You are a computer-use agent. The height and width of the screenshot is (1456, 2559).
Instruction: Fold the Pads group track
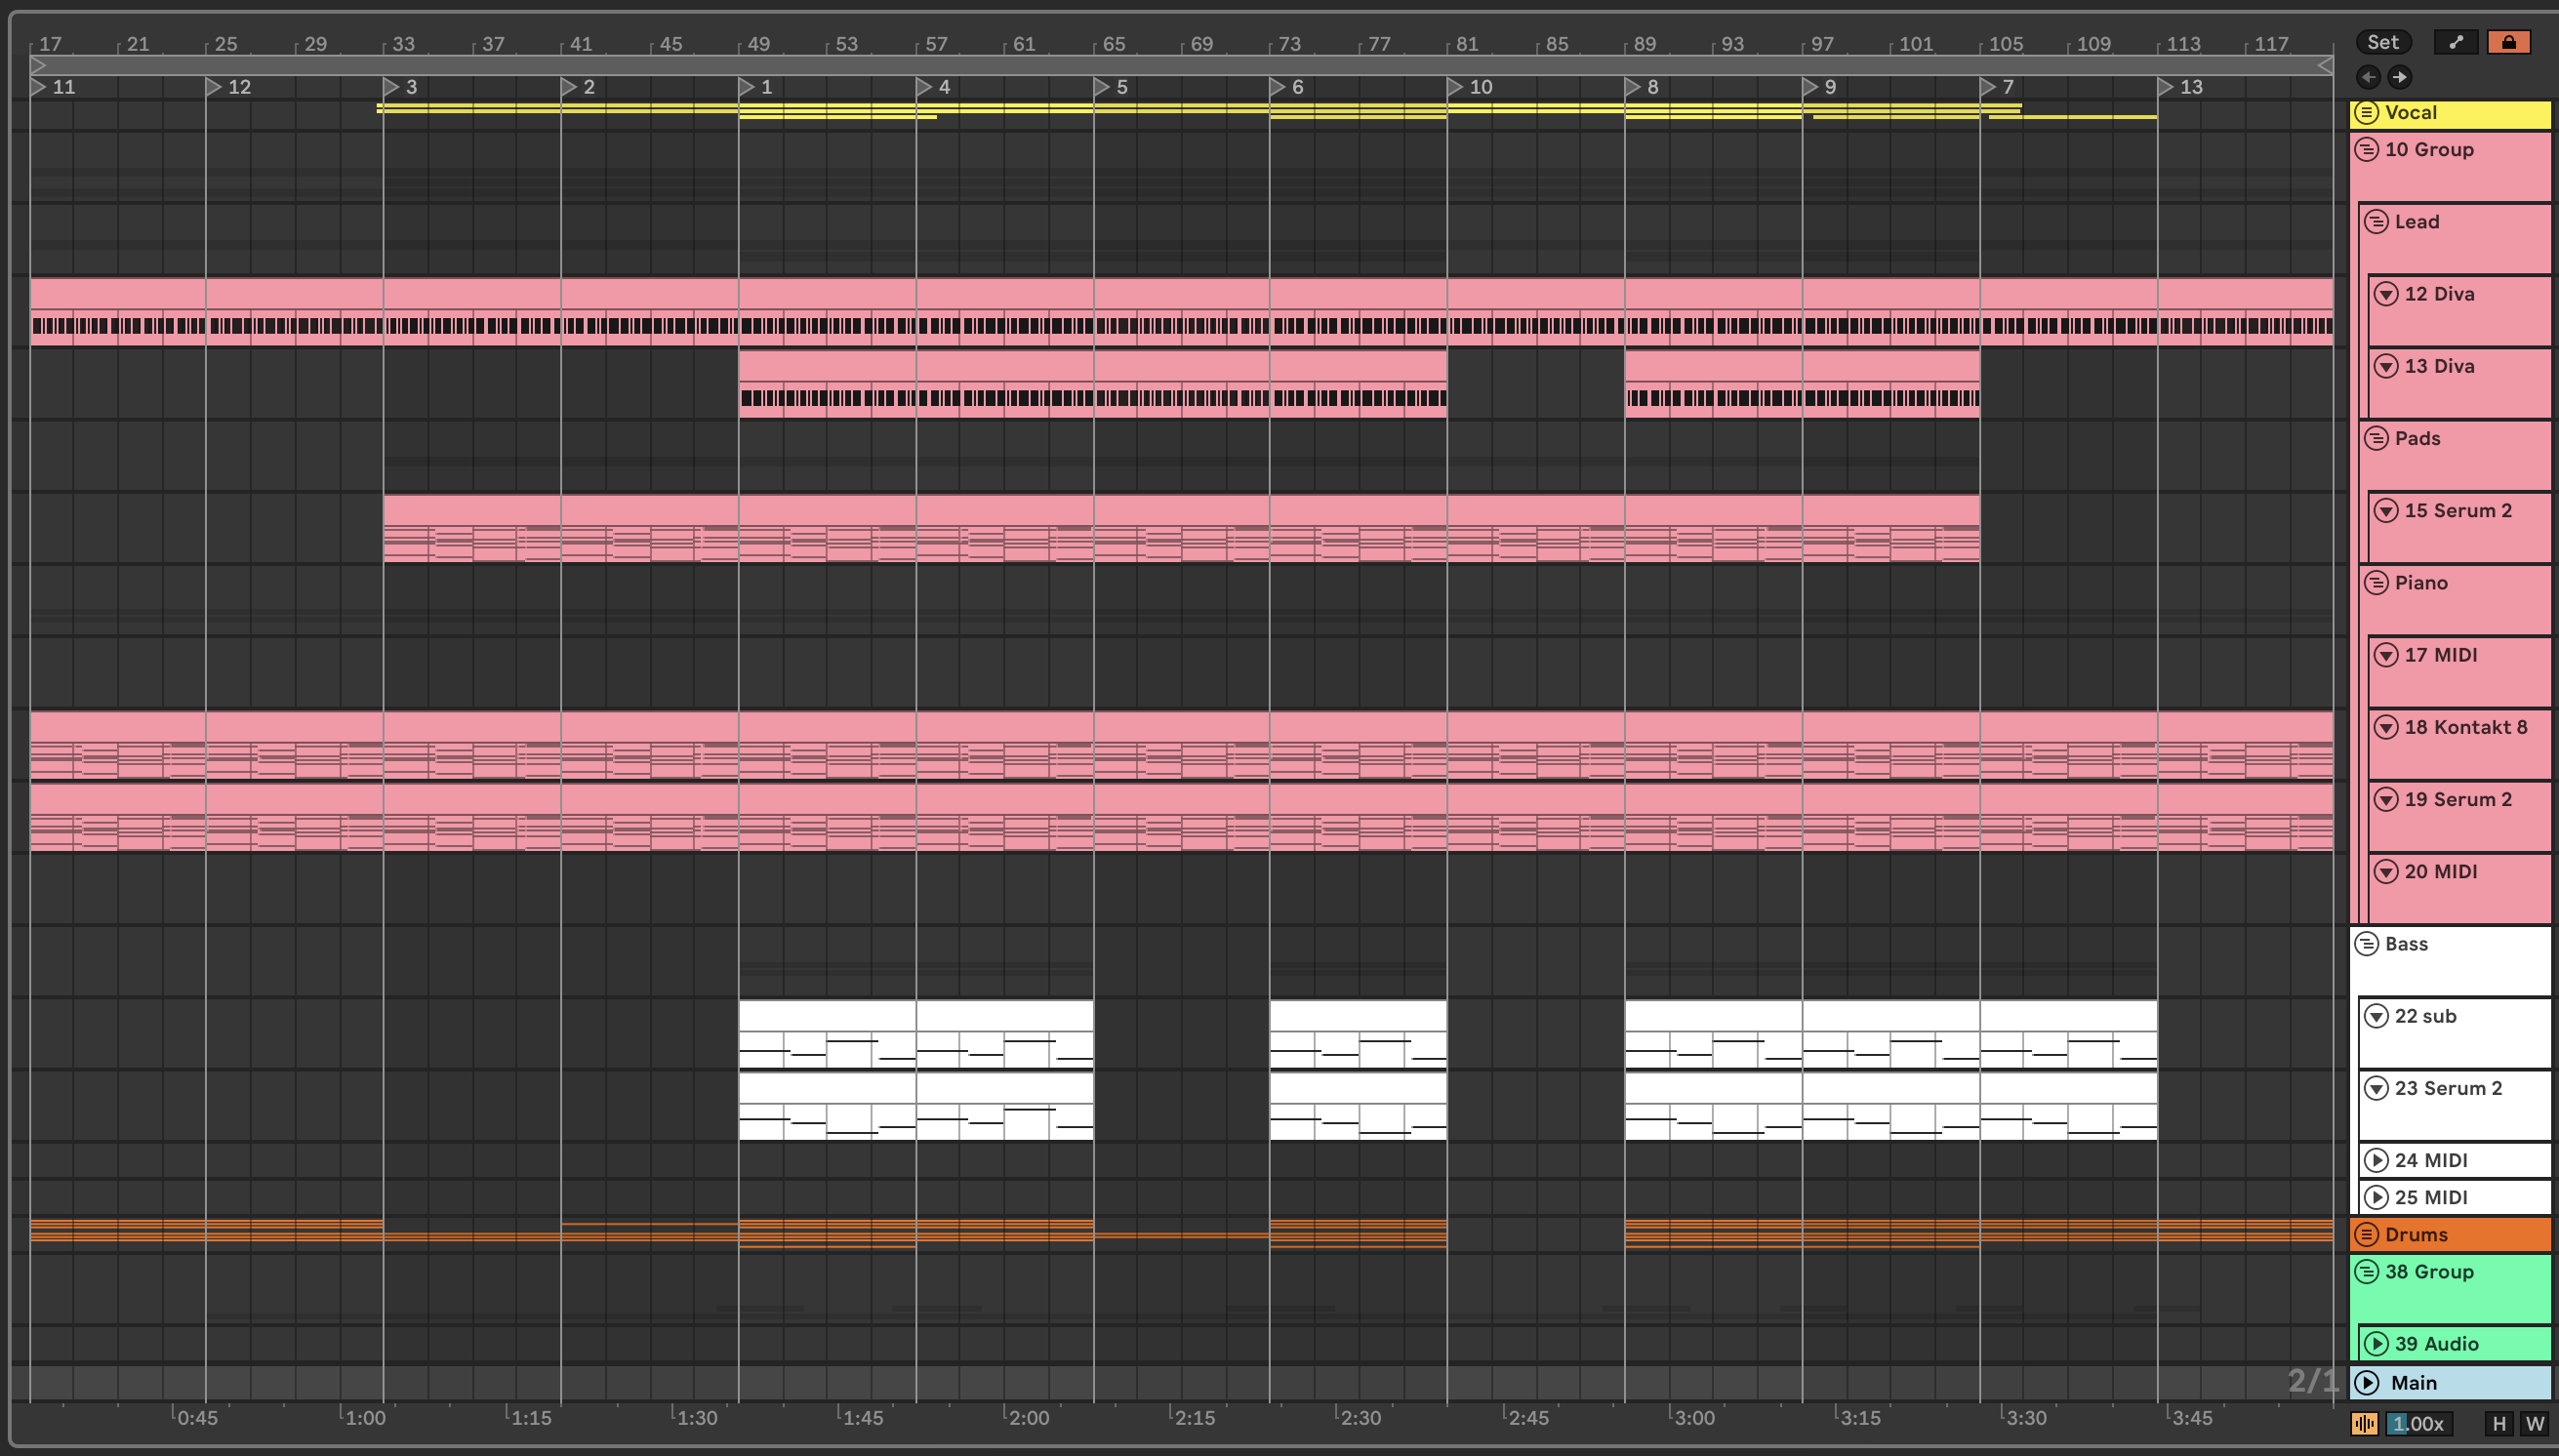(2376, 438)
